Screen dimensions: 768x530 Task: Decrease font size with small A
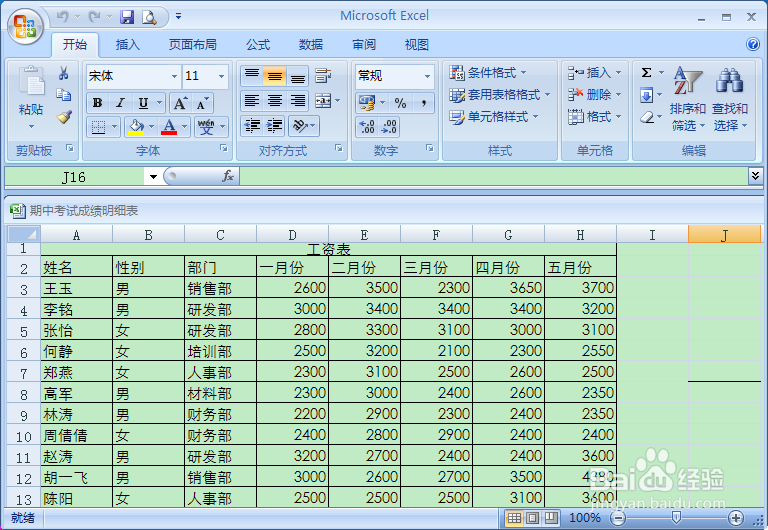[x=202, y=103]
